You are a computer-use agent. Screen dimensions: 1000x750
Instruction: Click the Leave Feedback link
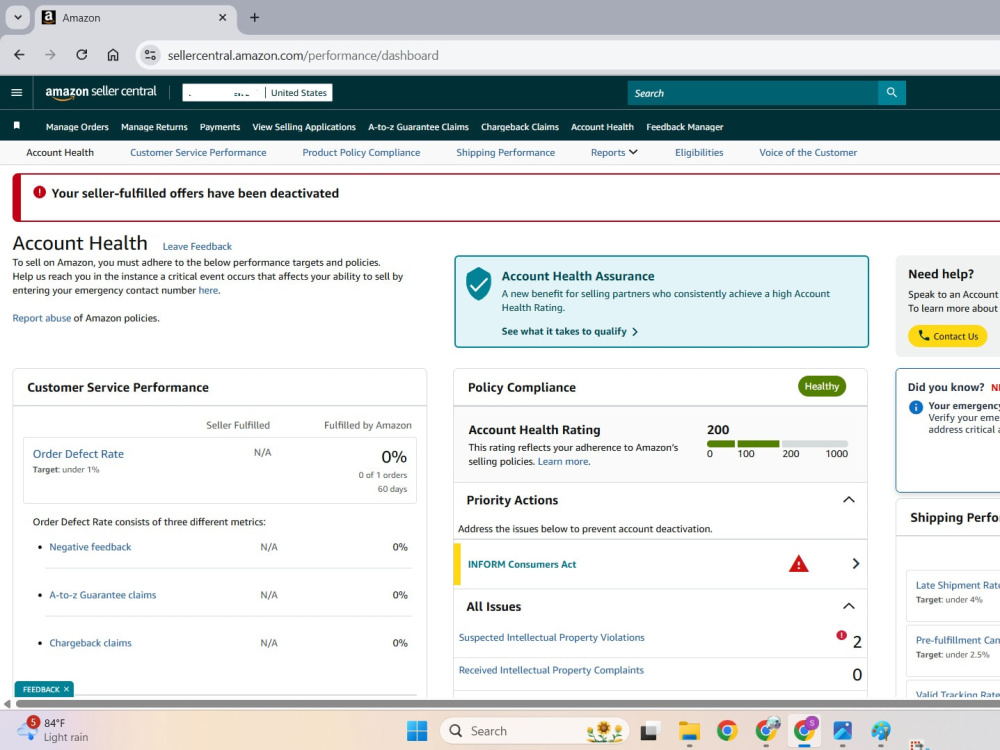(197, 246)
